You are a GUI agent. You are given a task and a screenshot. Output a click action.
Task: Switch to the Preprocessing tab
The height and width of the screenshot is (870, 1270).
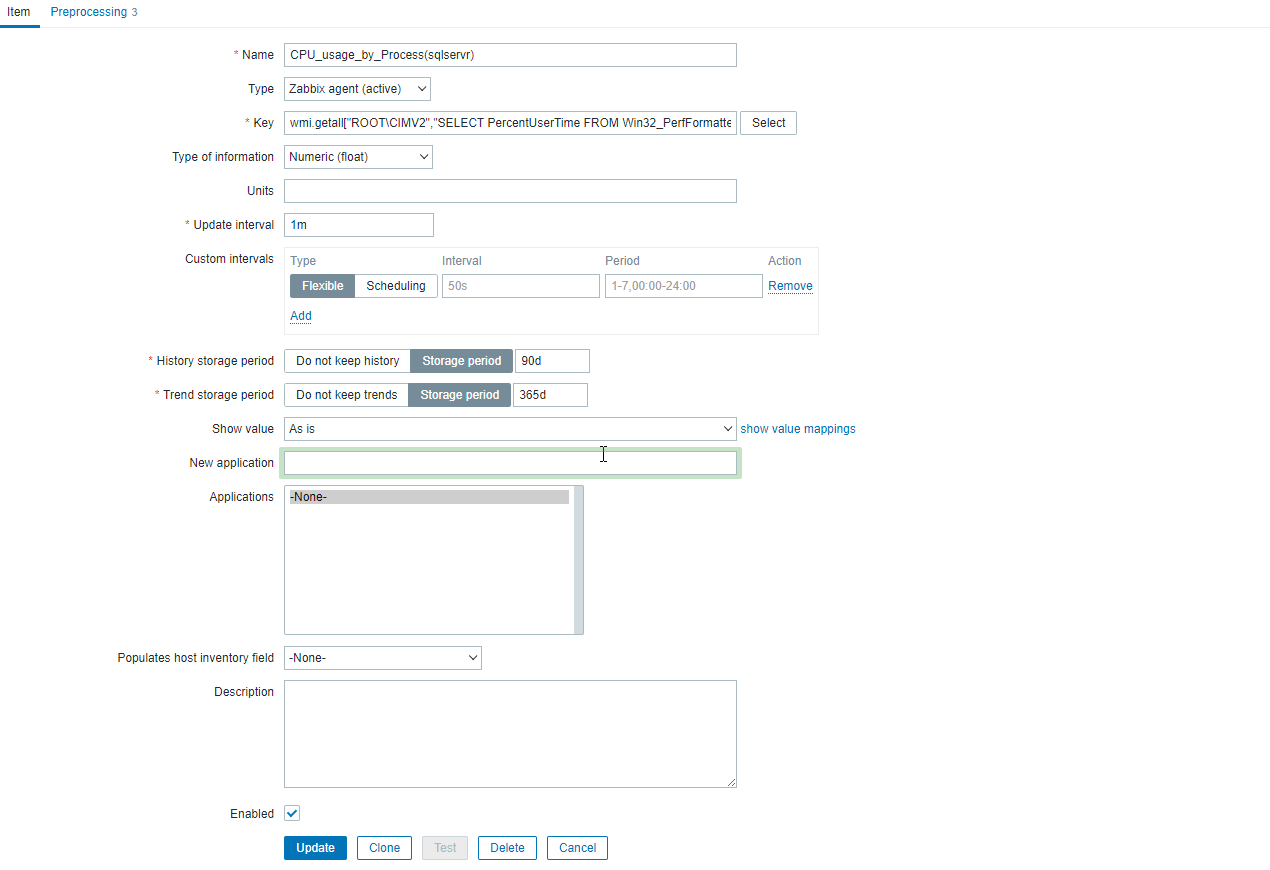(x=94, y=12)
